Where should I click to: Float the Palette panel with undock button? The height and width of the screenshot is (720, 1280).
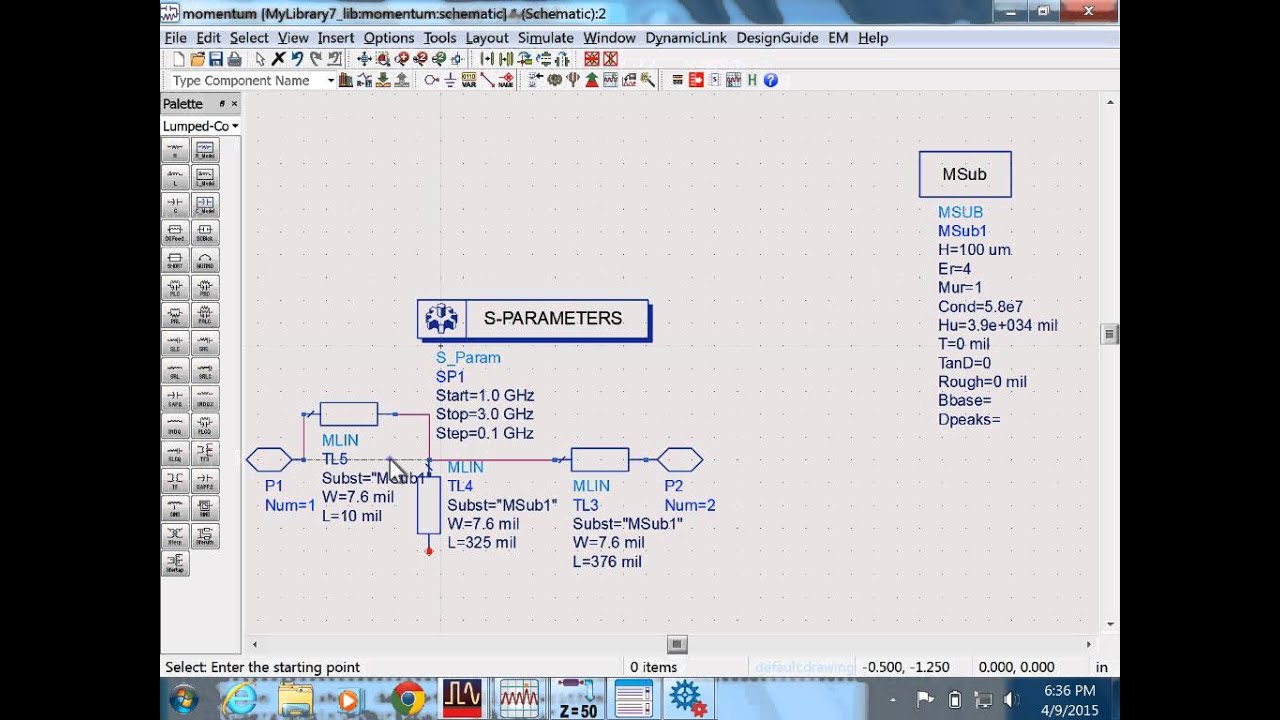click(x=222, y=104)
